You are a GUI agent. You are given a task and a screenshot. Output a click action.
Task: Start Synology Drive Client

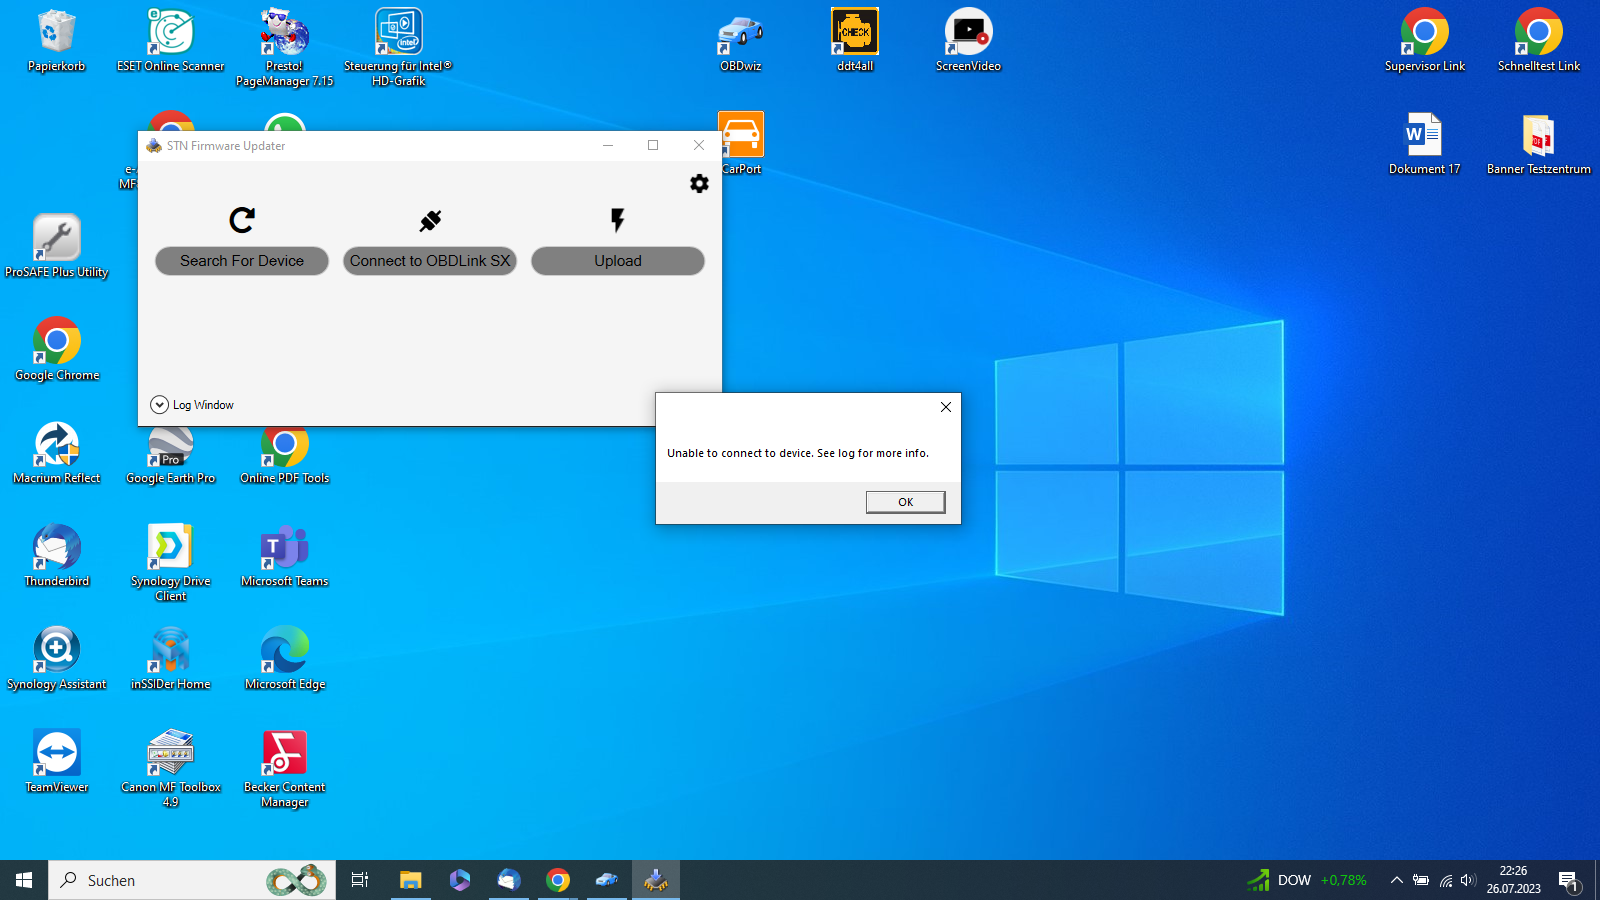170,545
